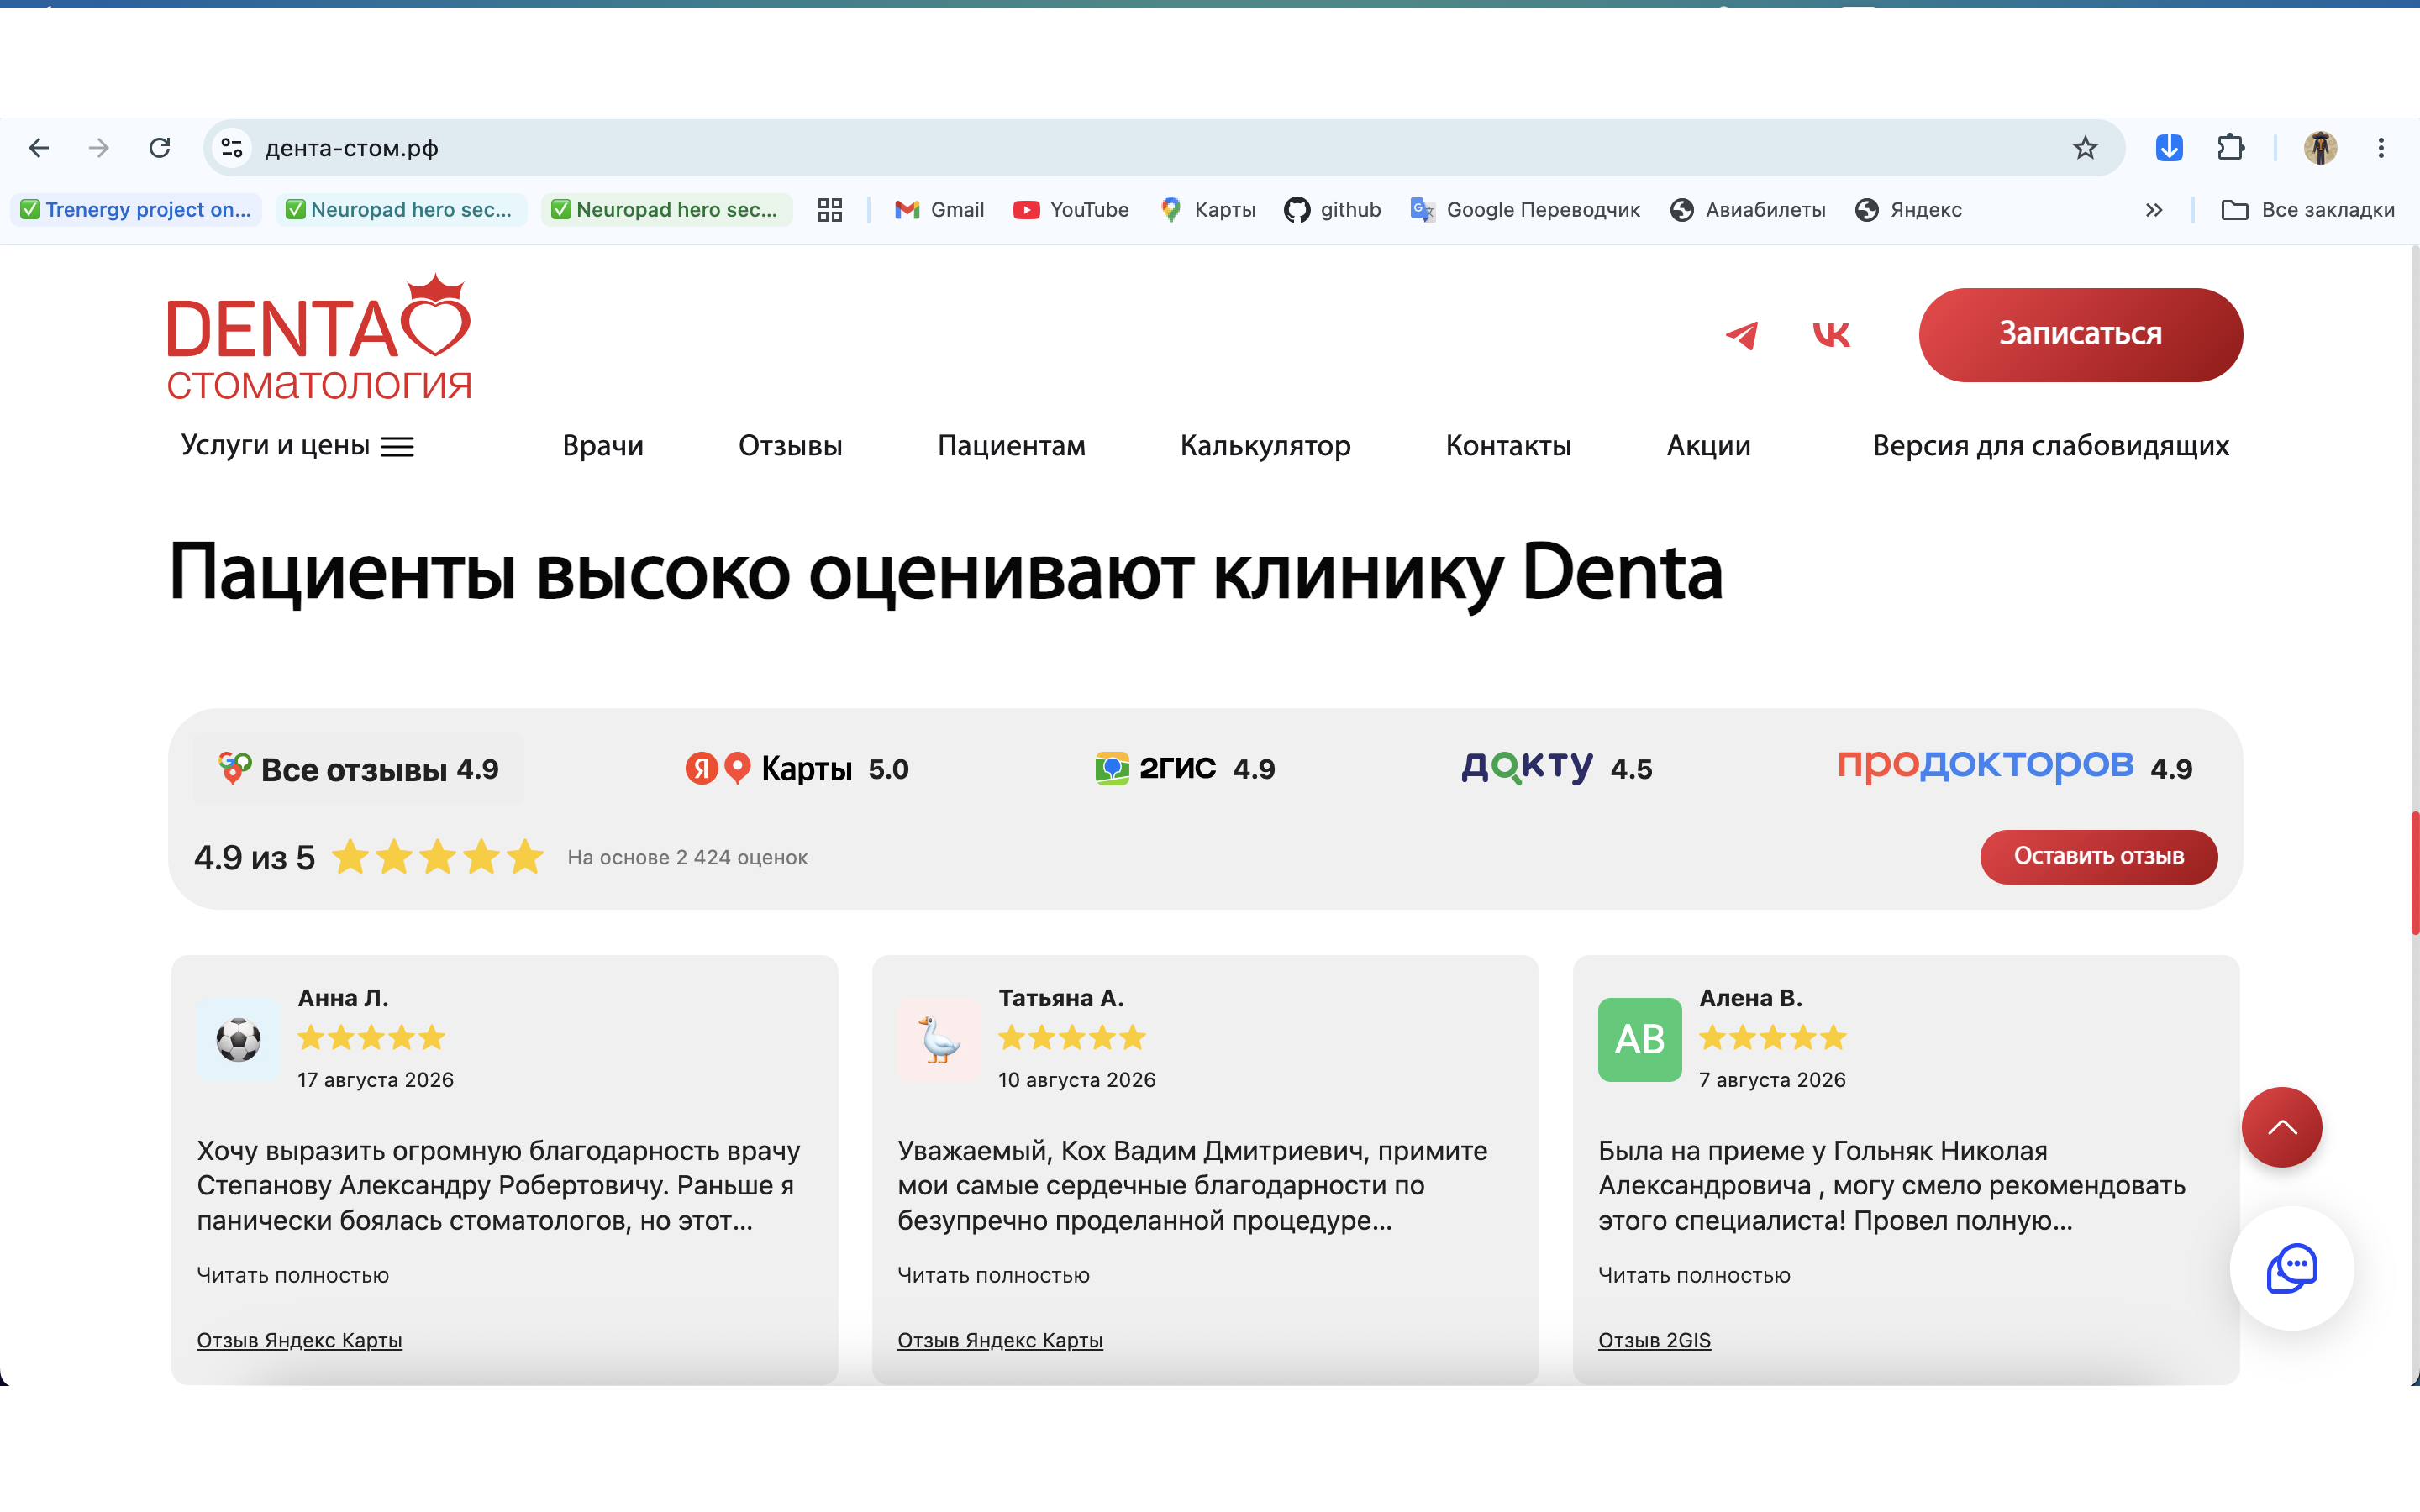
Task: Click the page vertical scrollbar thumb
Action: (x=2414, y=873)
